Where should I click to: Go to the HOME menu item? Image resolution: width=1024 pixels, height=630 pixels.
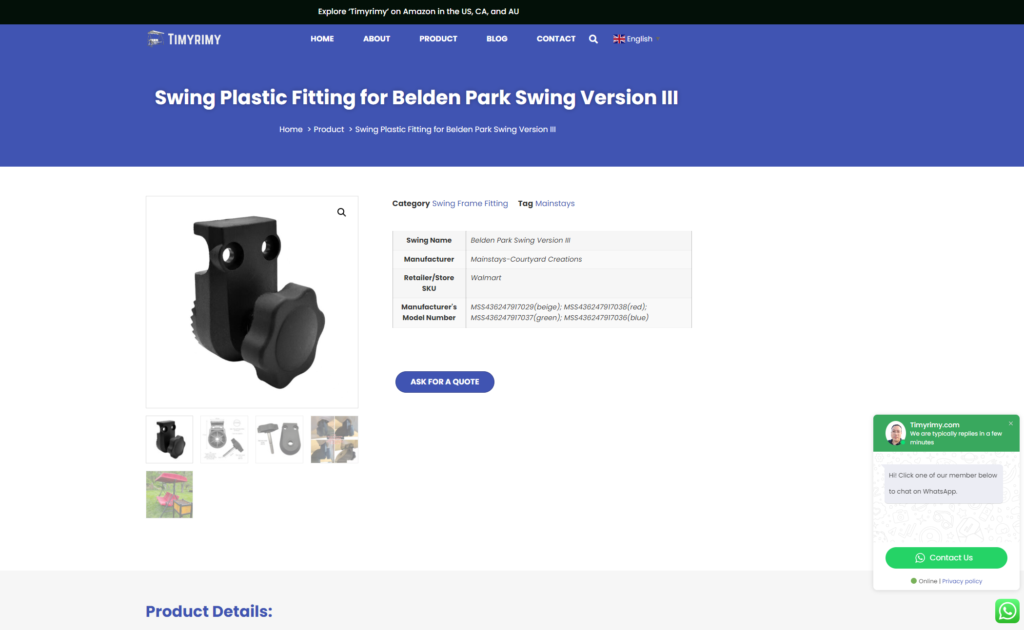pos(322,39)
